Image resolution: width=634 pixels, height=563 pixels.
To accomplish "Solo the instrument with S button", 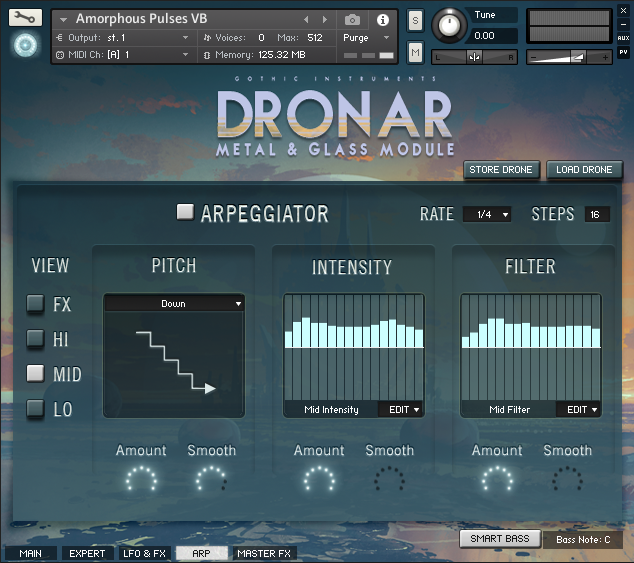I will pyautogui.click(x=415, y=20).
